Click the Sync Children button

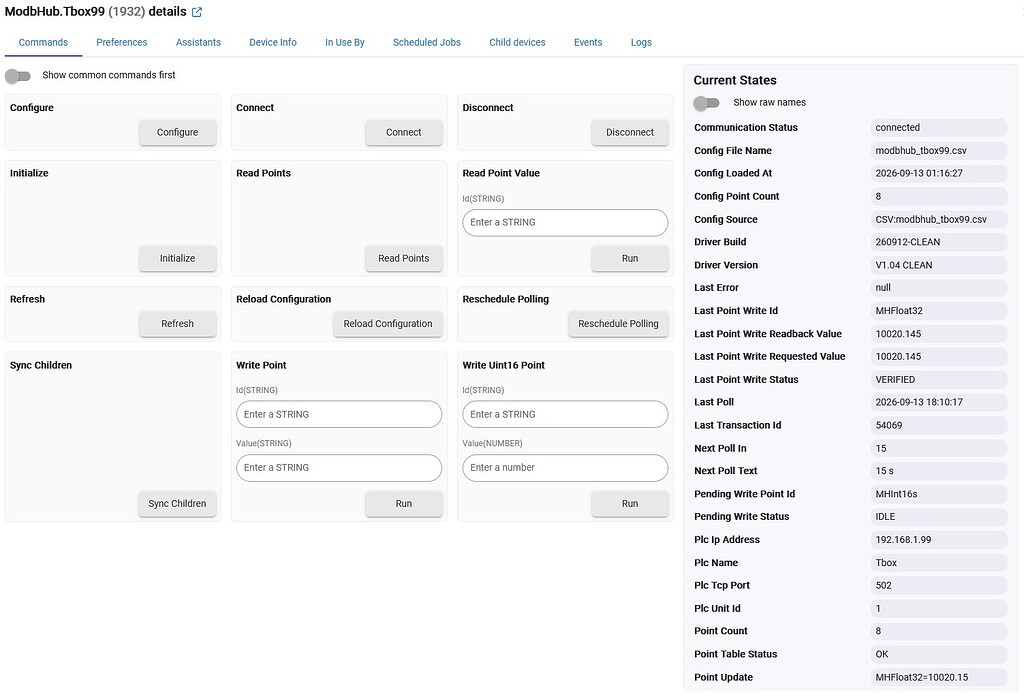177,504
